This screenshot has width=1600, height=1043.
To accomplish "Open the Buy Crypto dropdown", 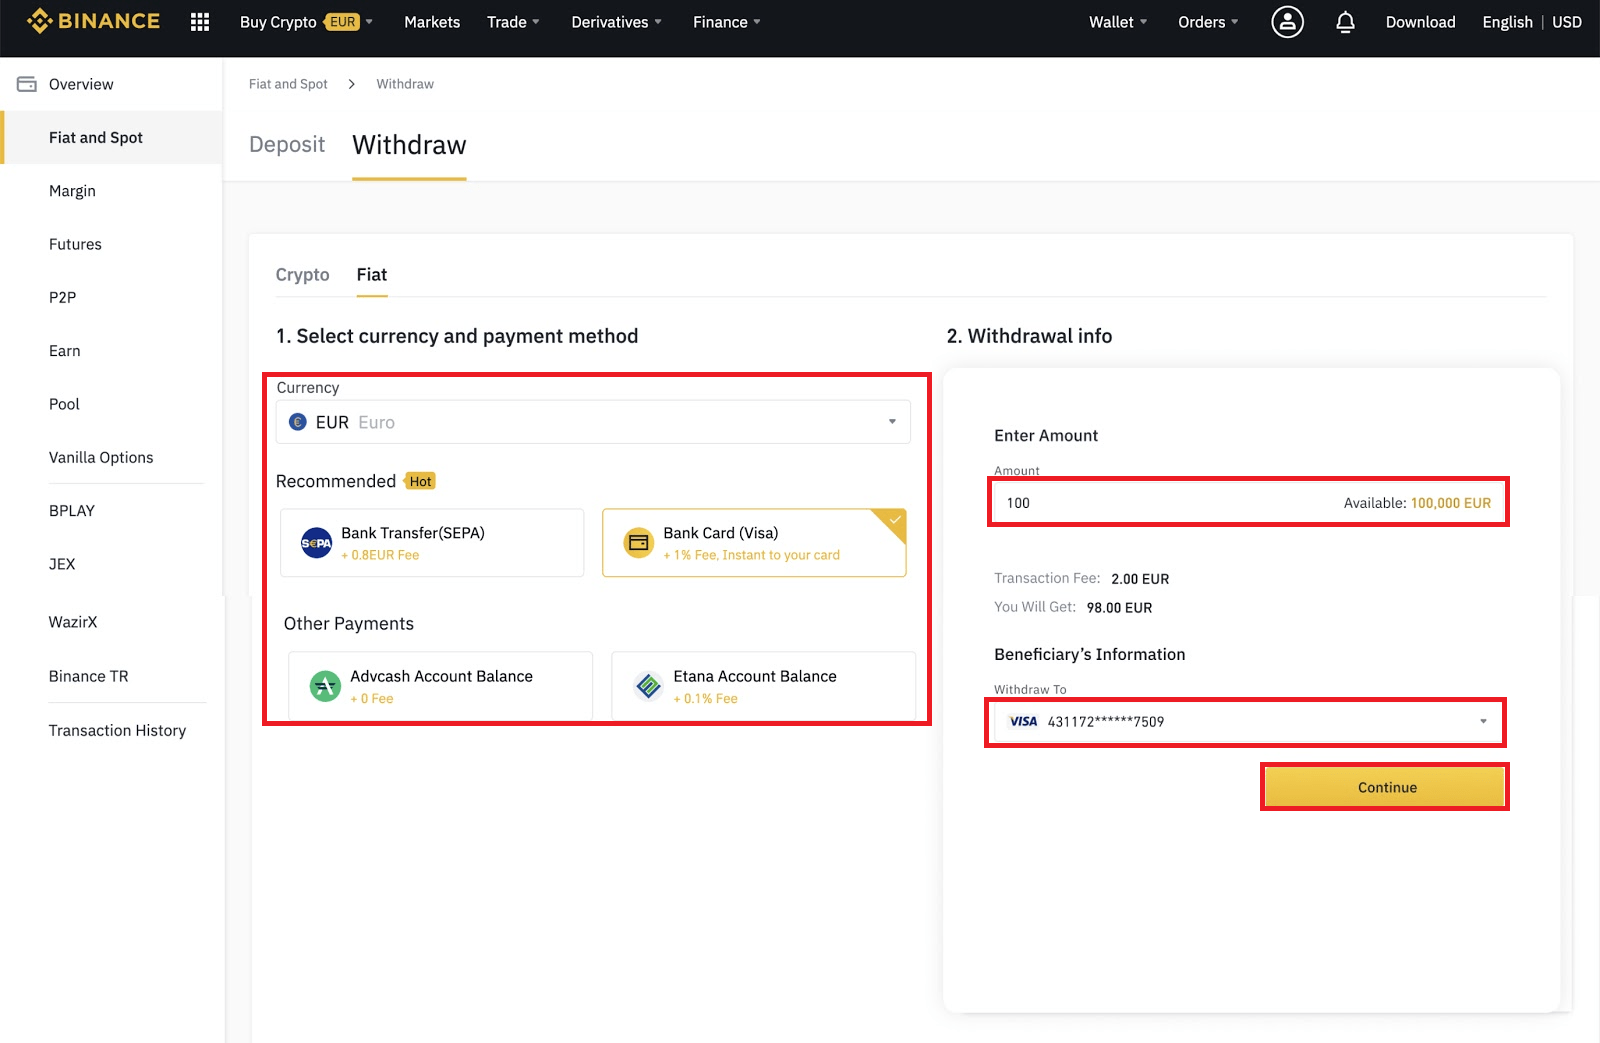I will (306, 22).
